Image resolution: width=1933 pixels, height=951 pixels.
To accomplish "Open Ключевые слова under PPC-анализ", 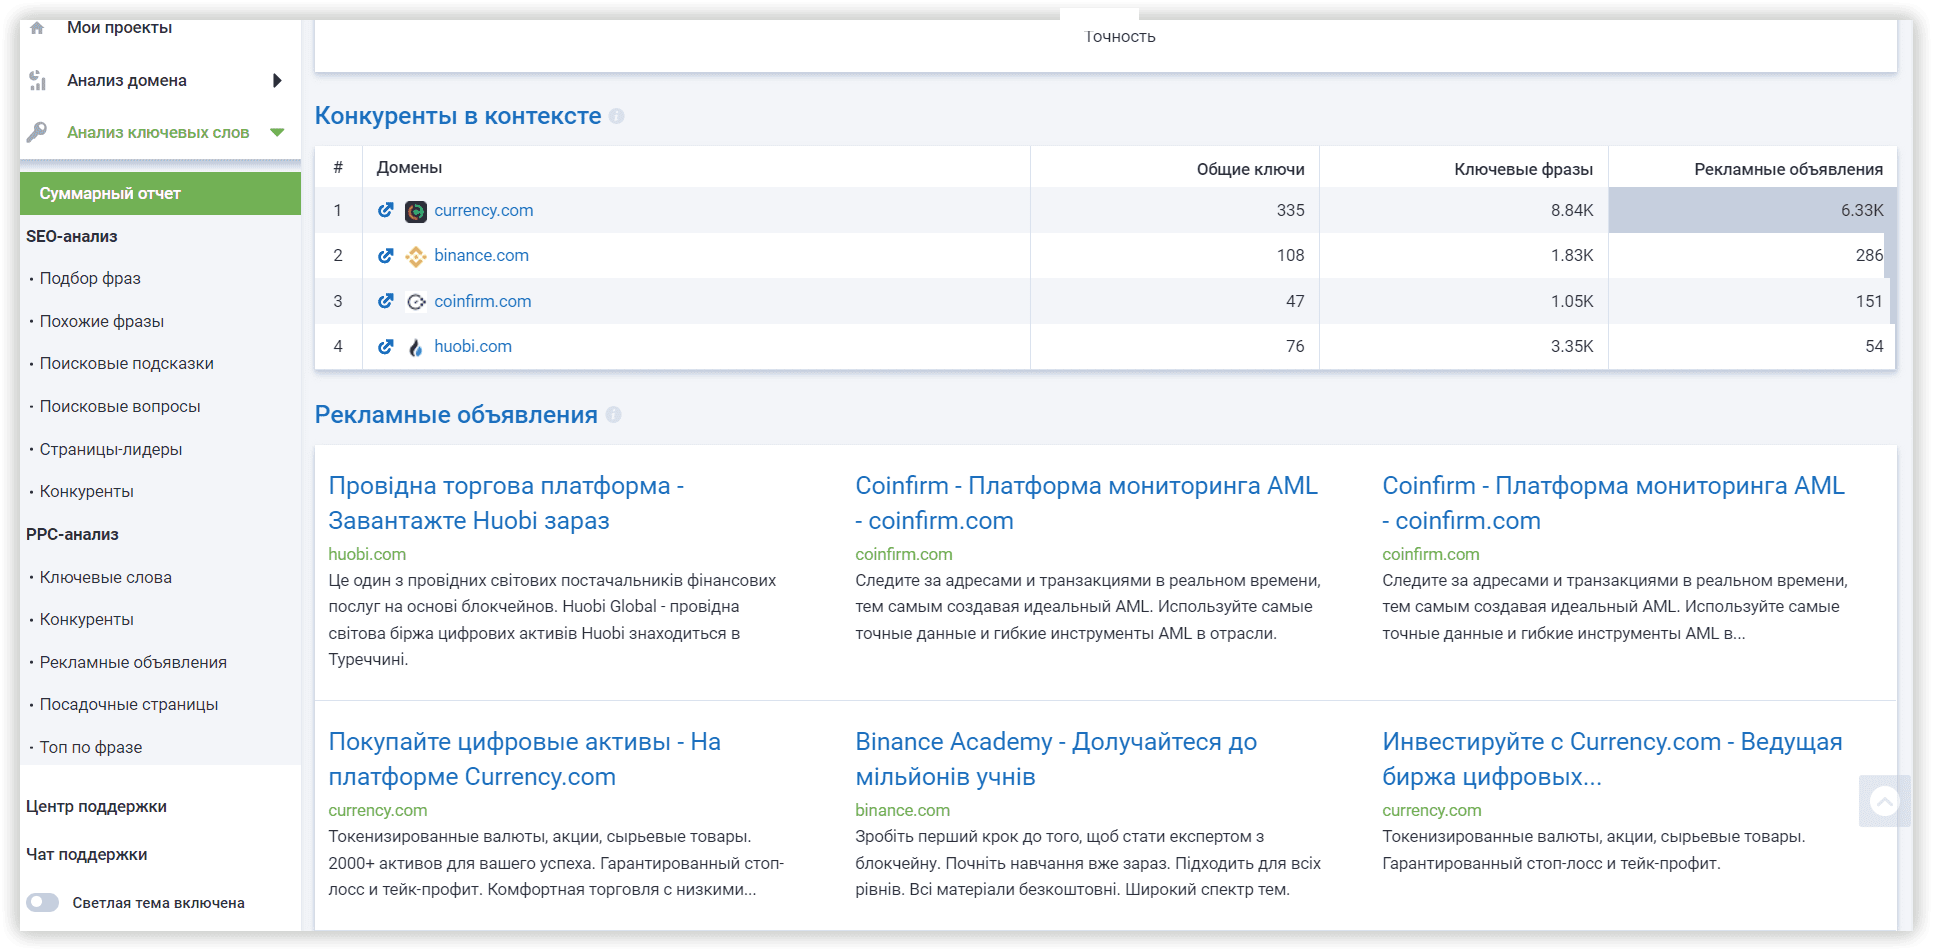I will pos(106,577).
